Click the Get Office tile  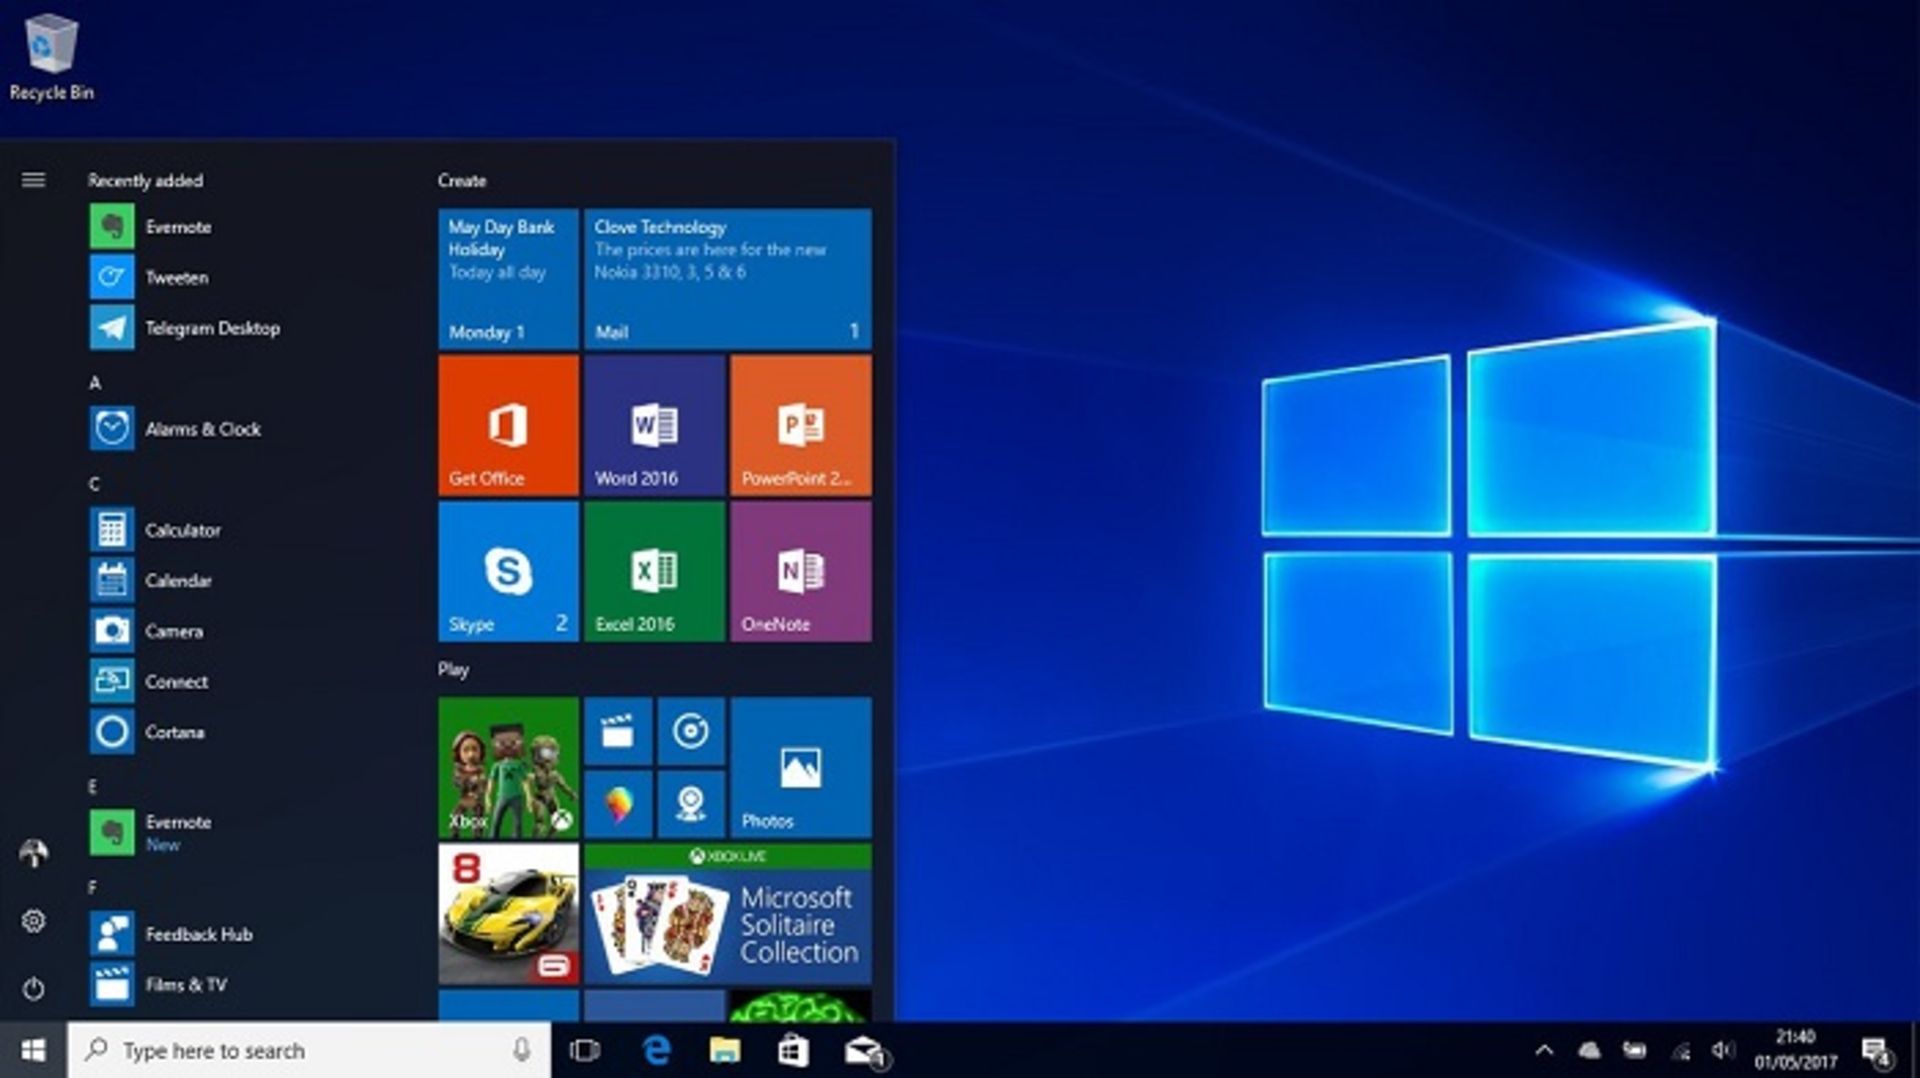coord(507,427)
